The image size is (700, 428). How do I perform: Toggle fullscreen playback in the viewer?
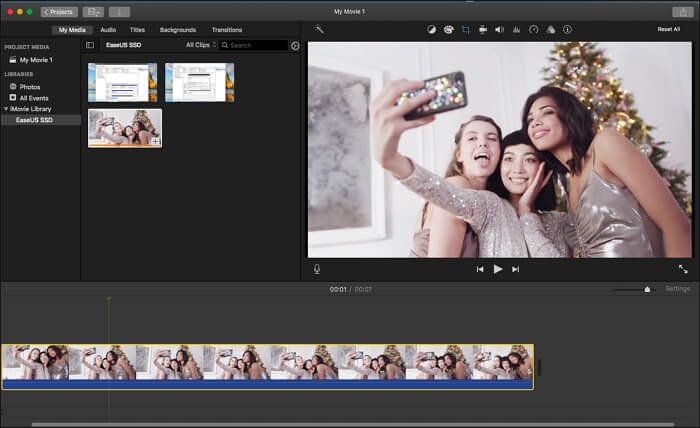coord(683,269)
